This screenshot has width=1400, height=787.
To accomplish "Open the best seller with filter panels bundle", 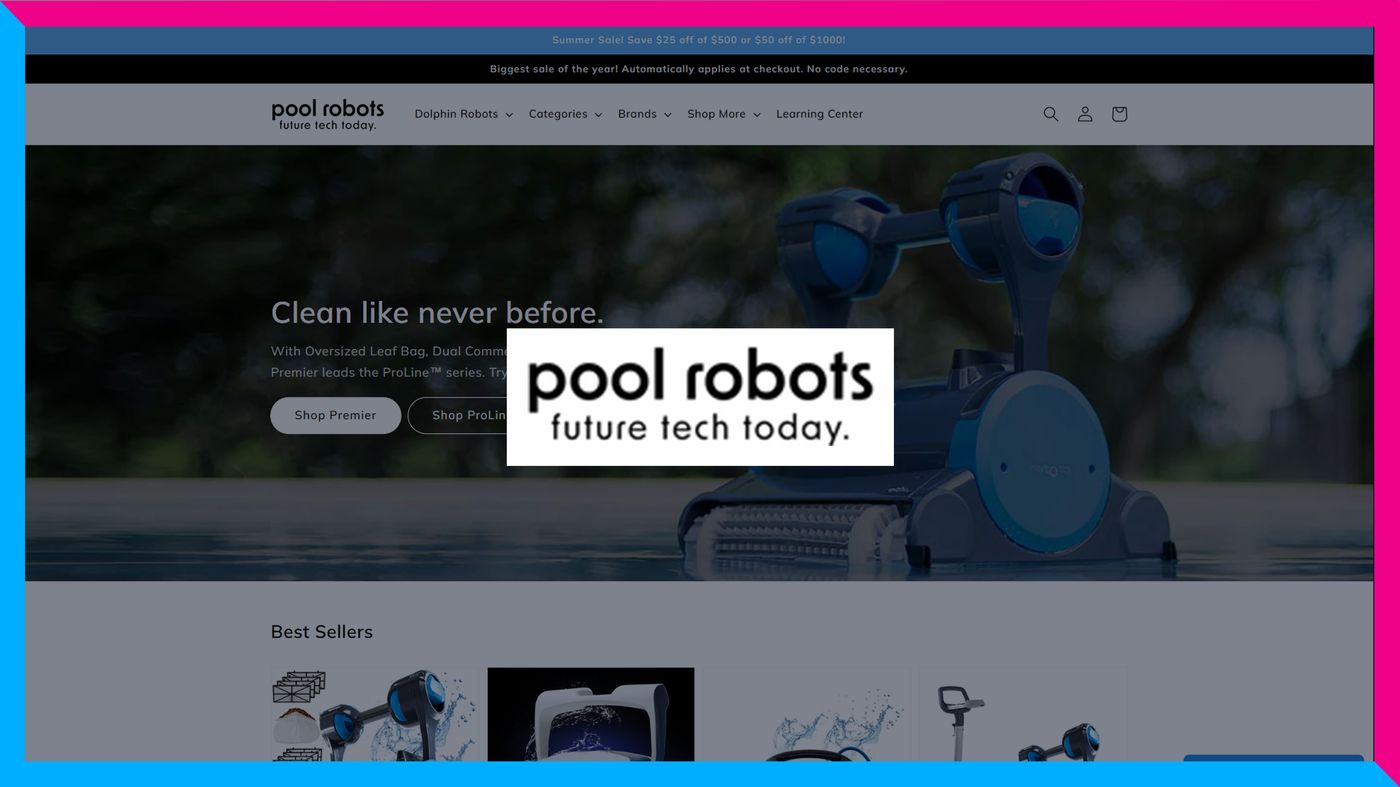I will click(x=374, y=714).
